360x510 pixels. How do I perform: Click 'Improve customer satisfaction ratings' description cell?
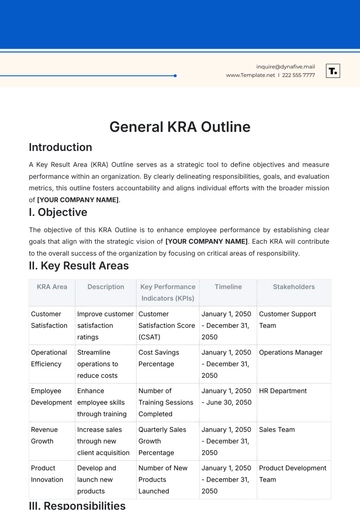tap(105, 326)
